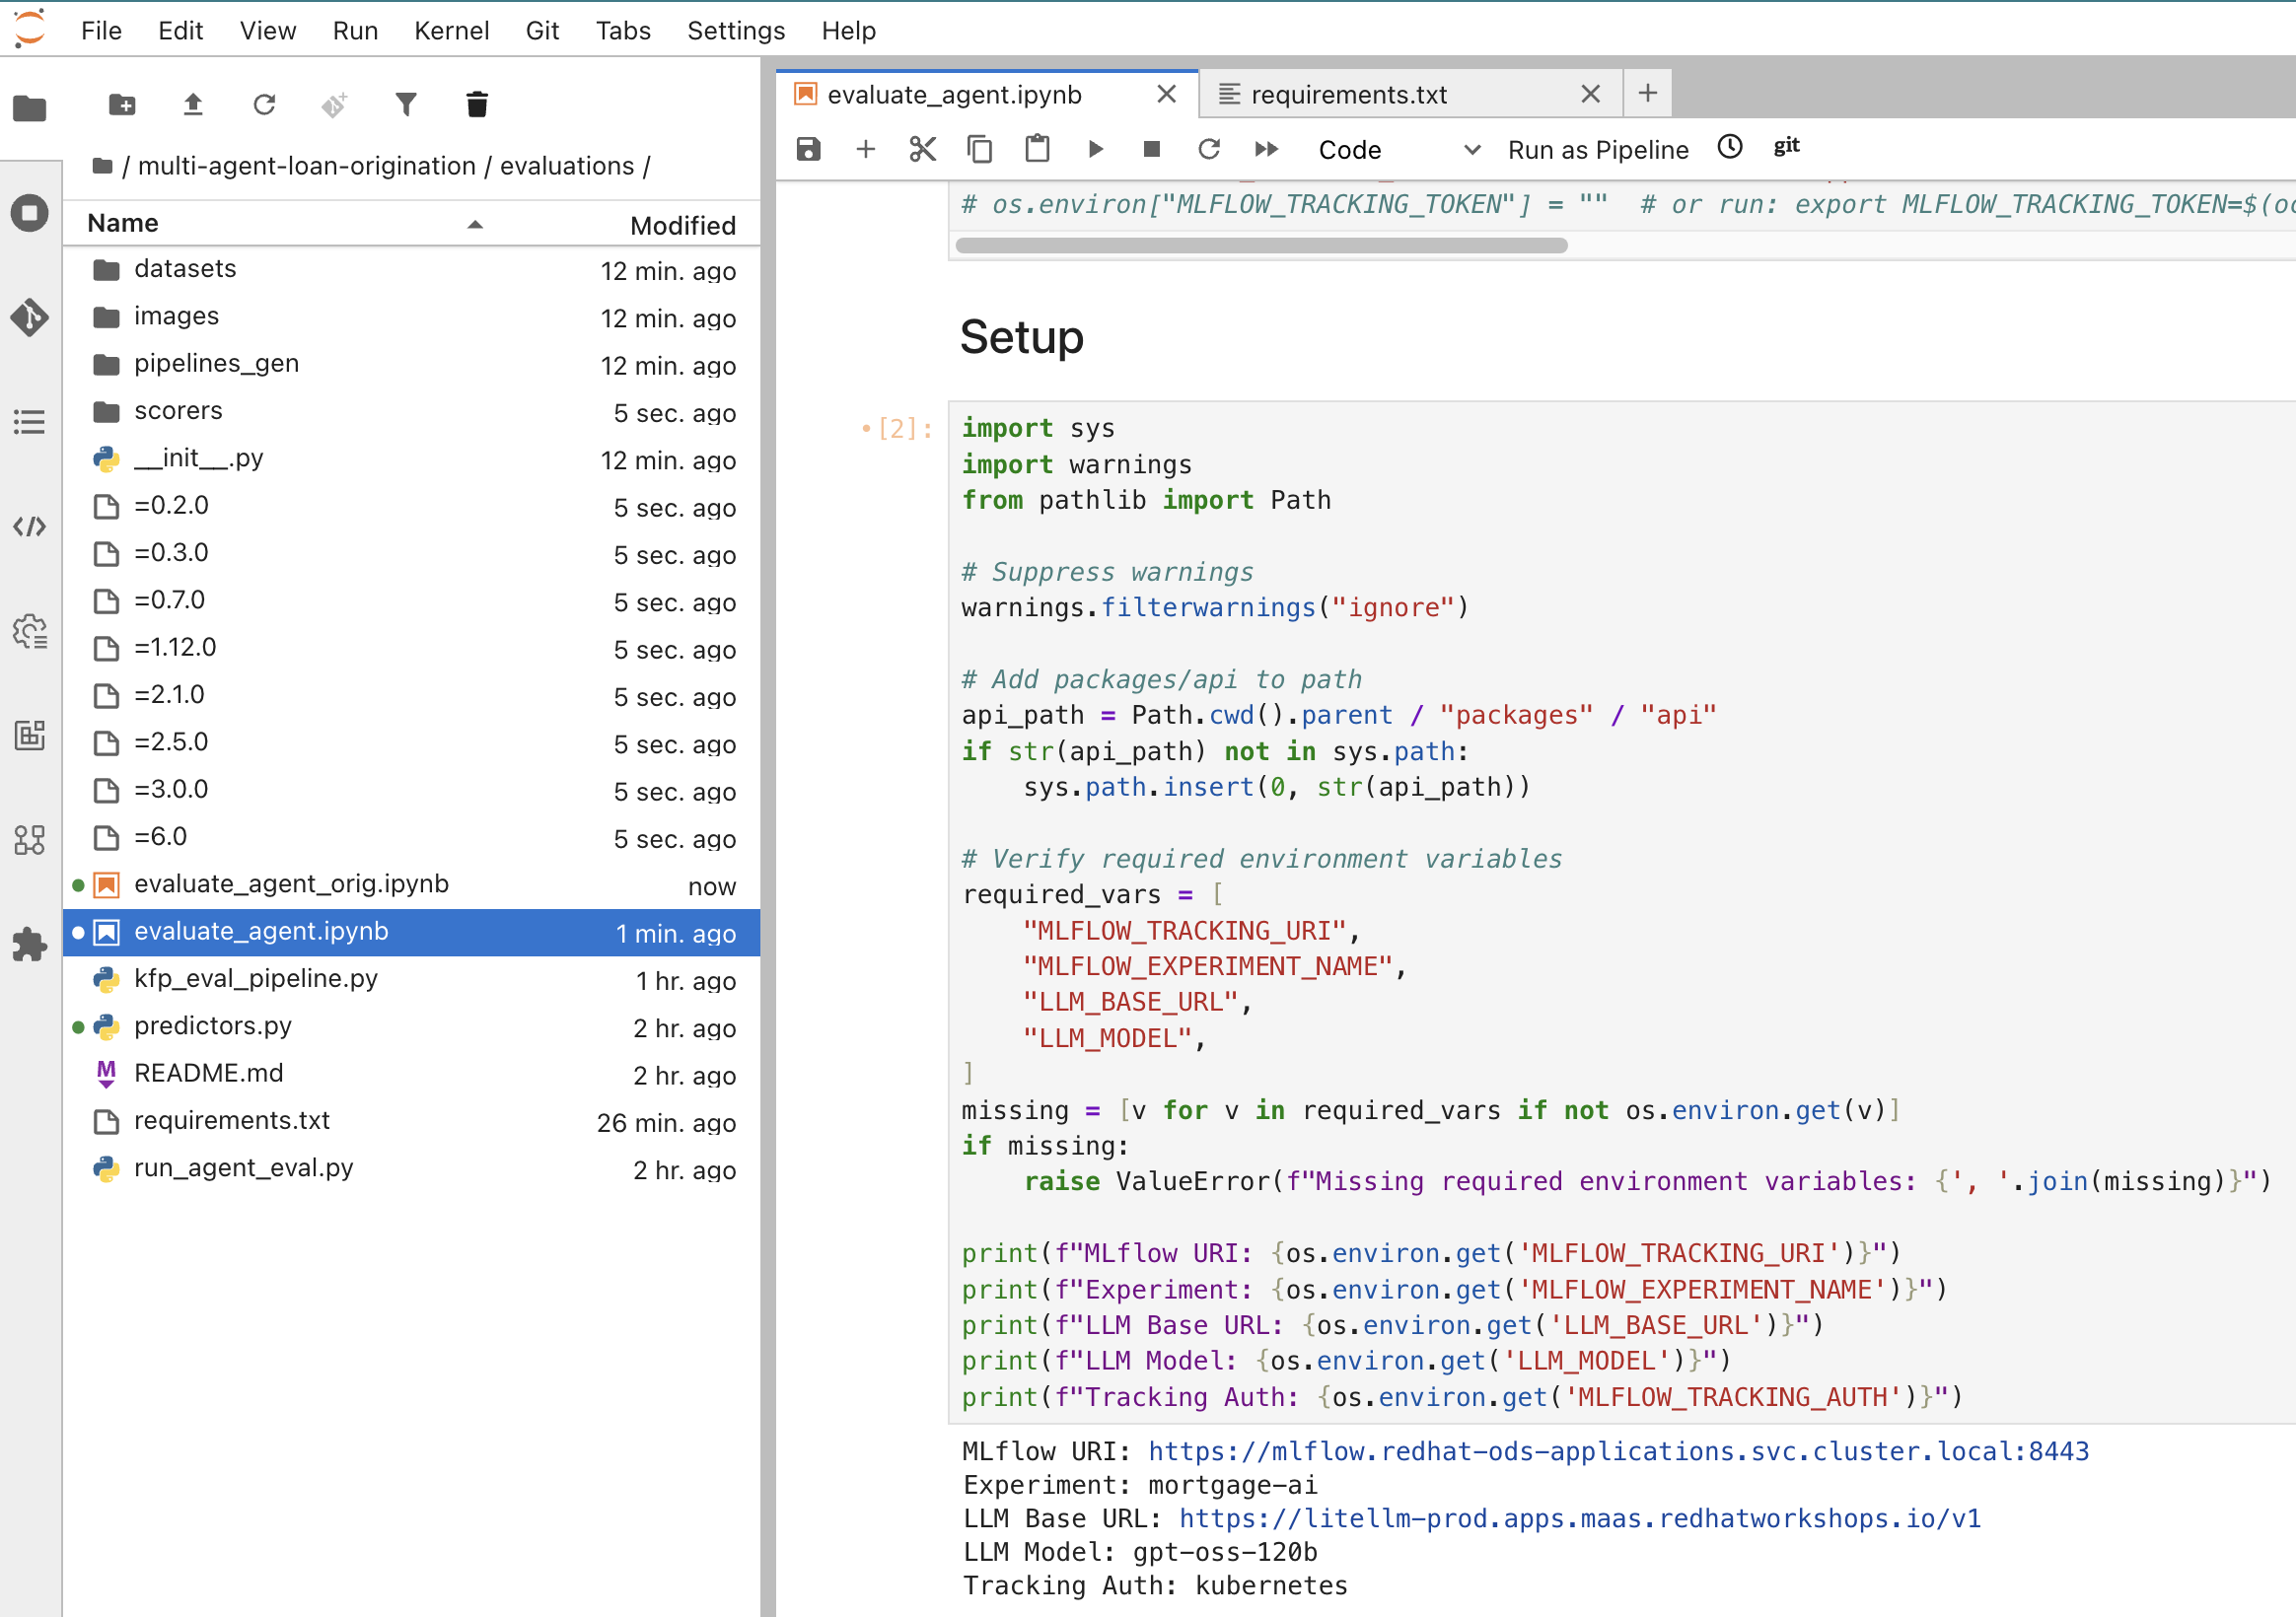
Task: Open the Extension Manager puzzle icon
Action: 30,943
